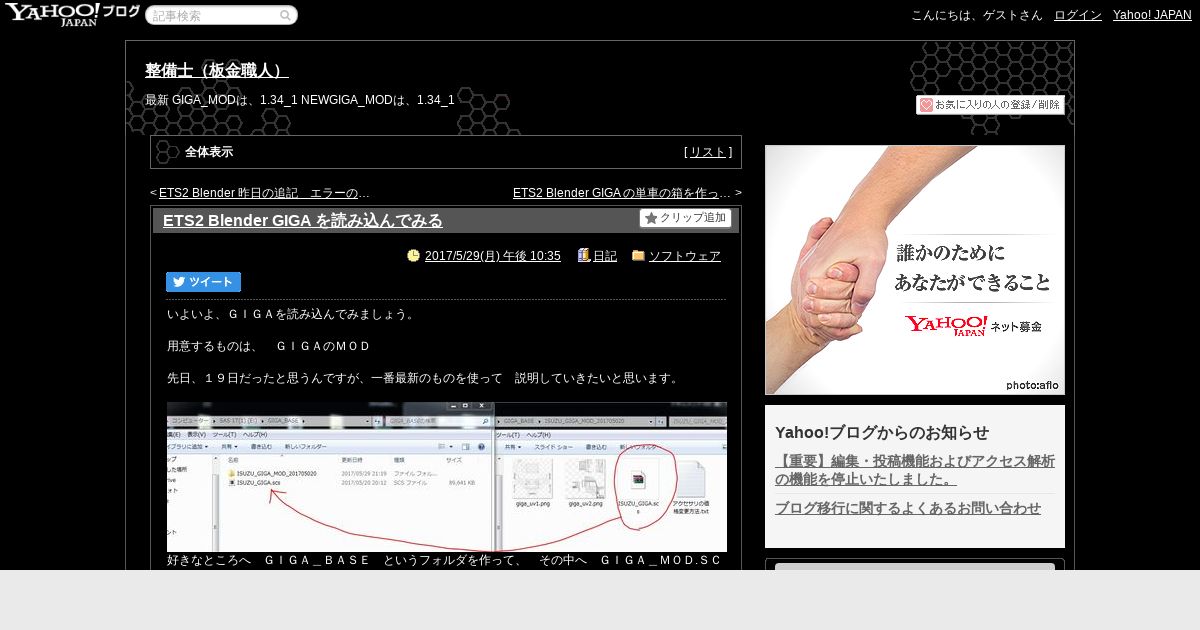Open blog title 整備士（板金職人）
This screenshot has height=630, width=1200.
coord(217,71)
